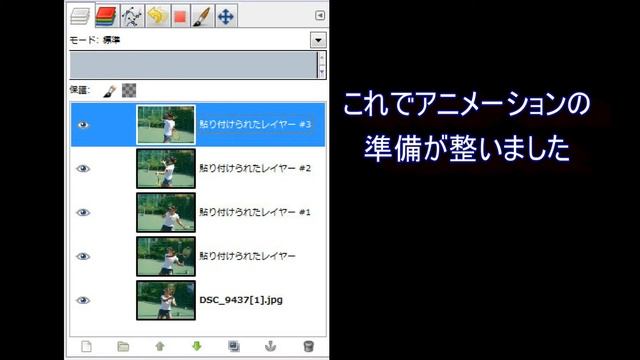The height and width of the screenshot is (360, 640).
Task: Toggle lock alpha channel checkerboard icon
Action: tap(129, 91)
